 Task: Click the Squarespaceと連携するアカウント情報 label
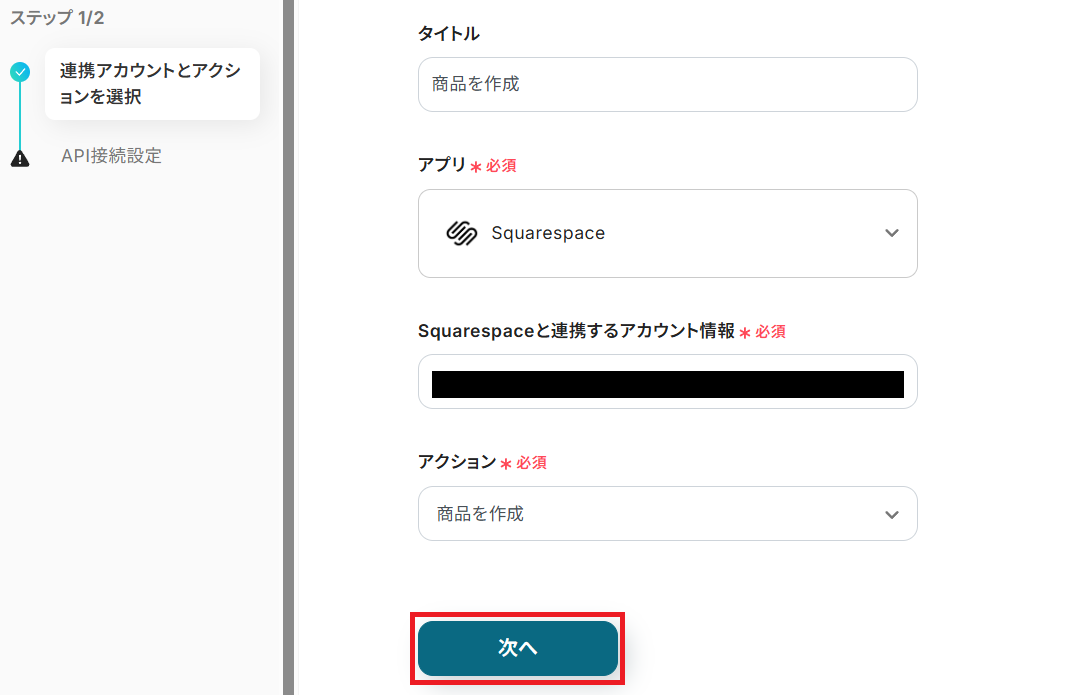click(x=576, y=331)
